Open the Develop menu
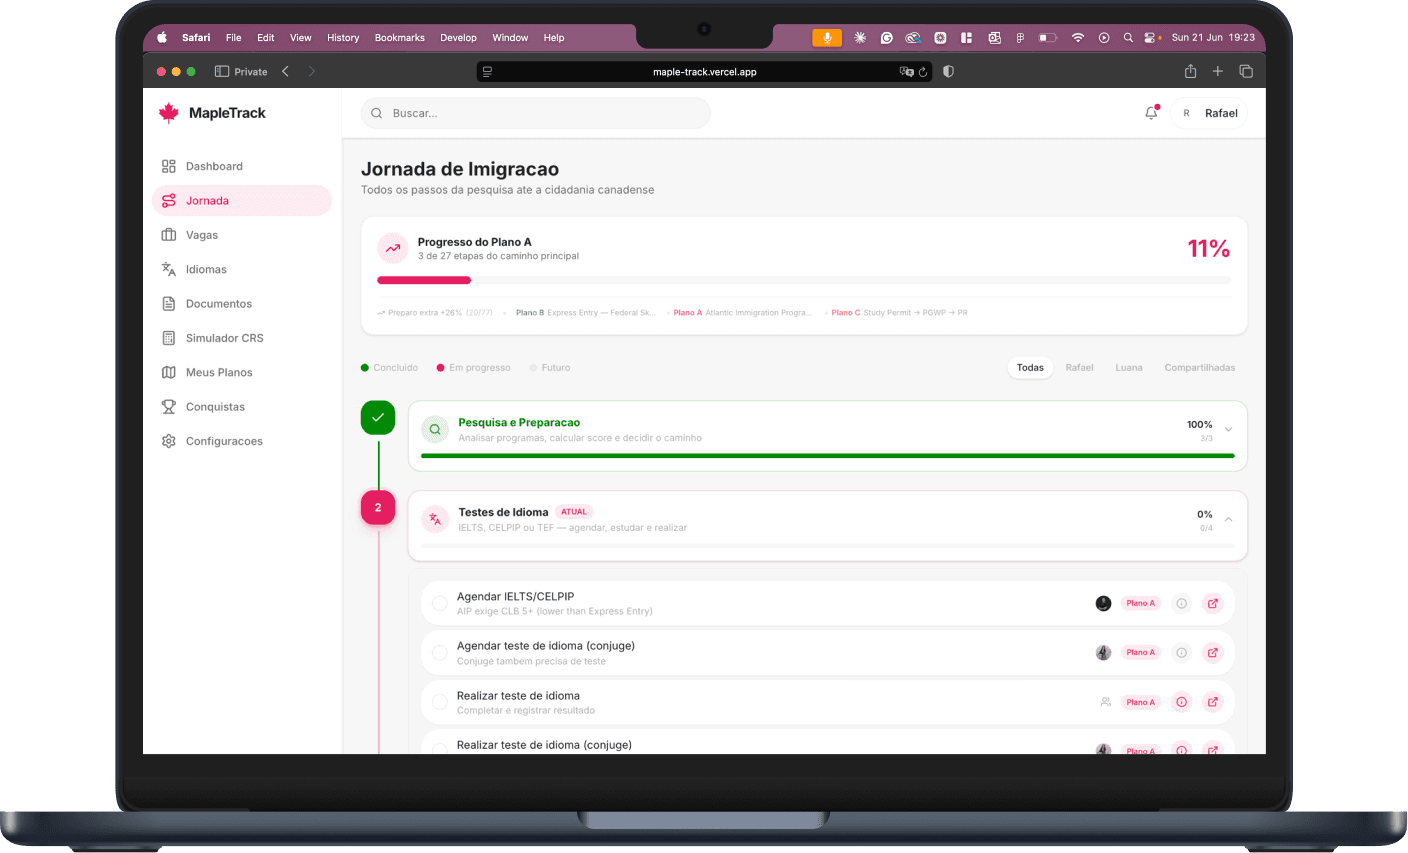This screenshot has height=853, width=1408. point(458,38)
